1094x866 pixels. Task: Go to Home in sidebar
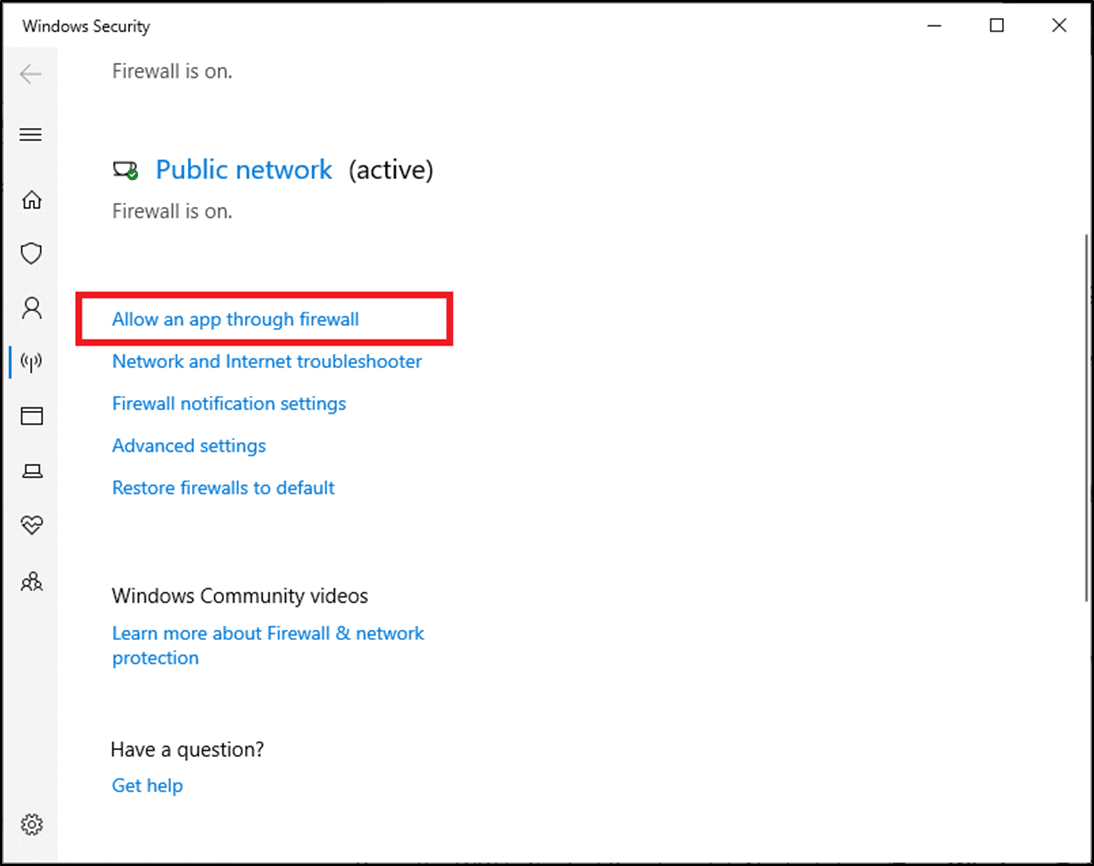[x=32, y=200]
